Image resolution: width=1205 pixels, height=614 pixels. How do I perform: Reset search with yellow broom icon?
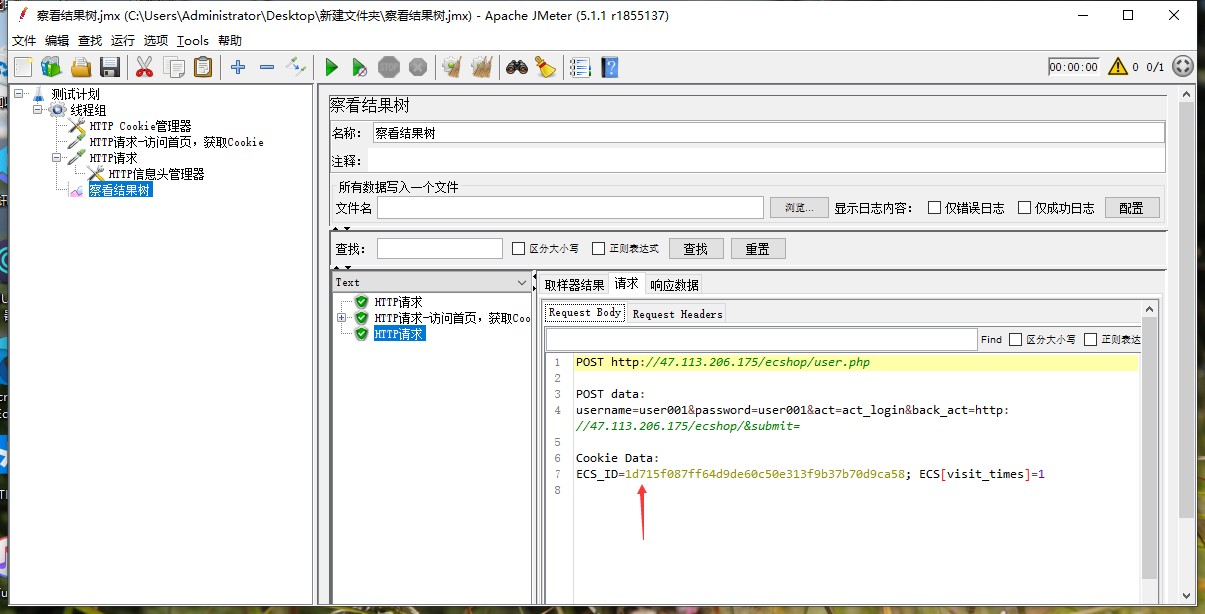[545, 67]
